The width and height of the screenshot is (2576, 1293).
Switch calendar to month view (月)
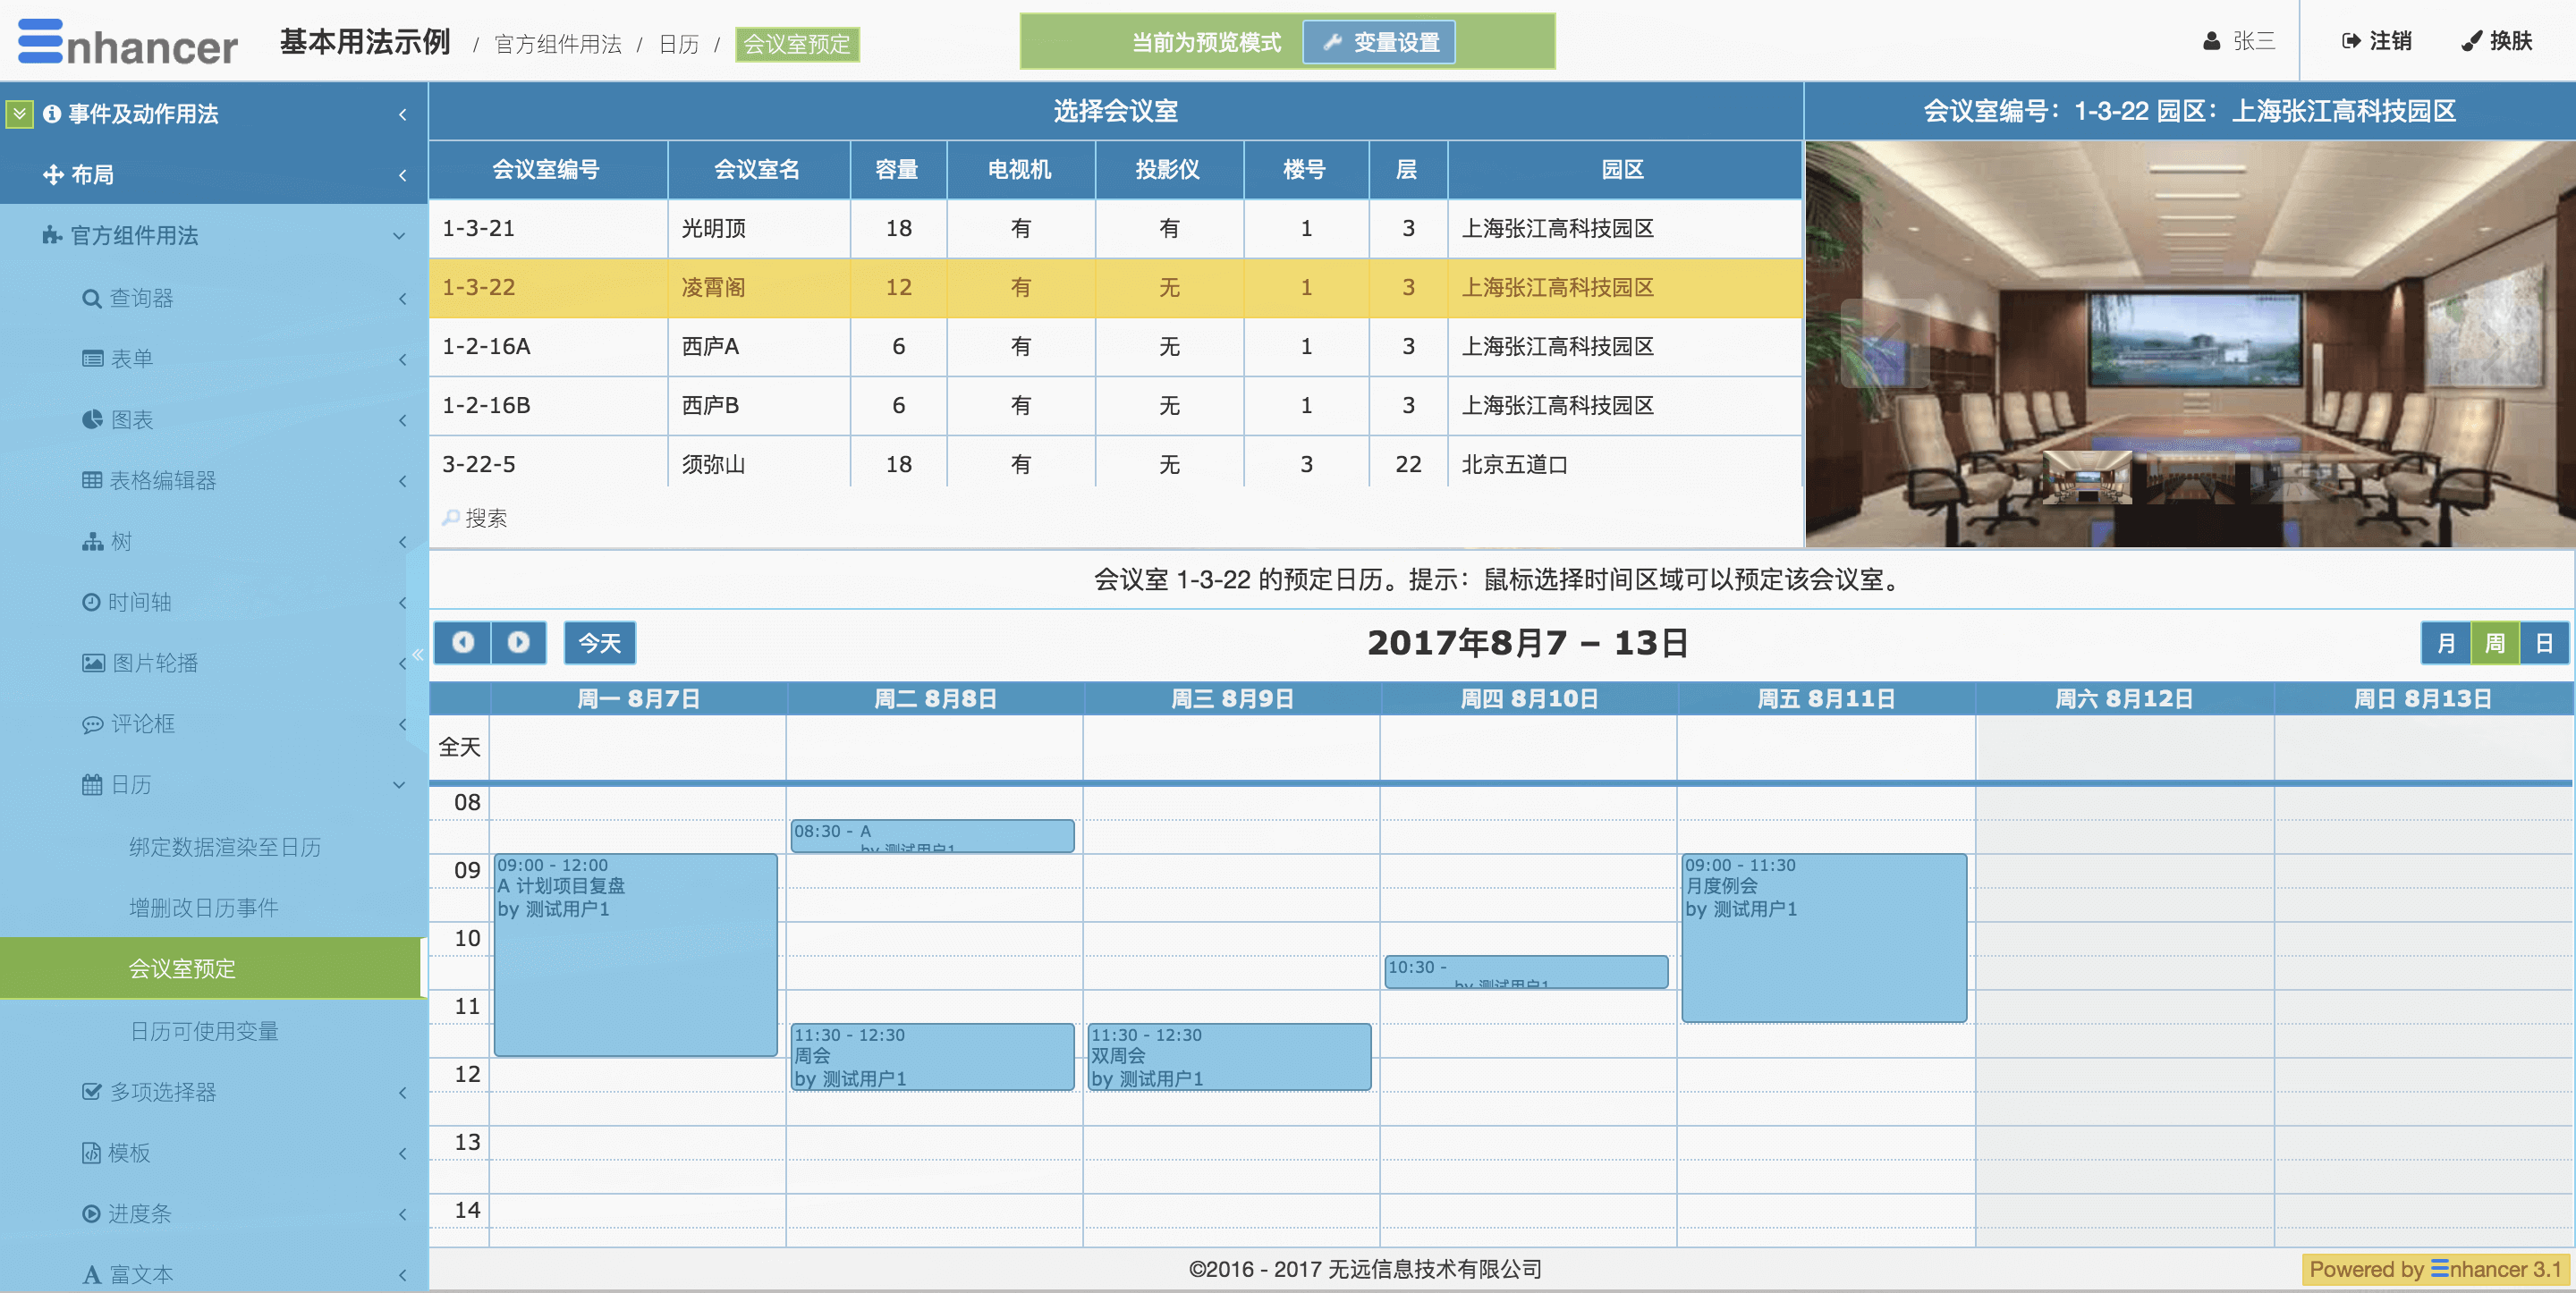[x=2446, y=643]
